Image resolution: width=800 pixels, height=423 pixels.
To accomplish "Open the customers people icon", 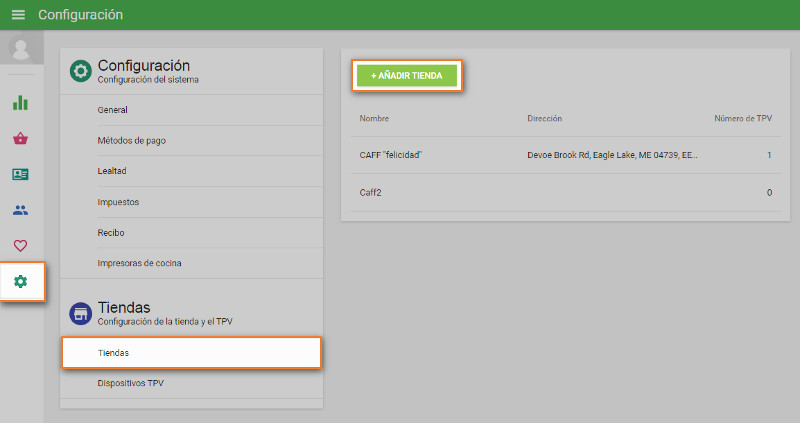I will (x=20, y=210).
